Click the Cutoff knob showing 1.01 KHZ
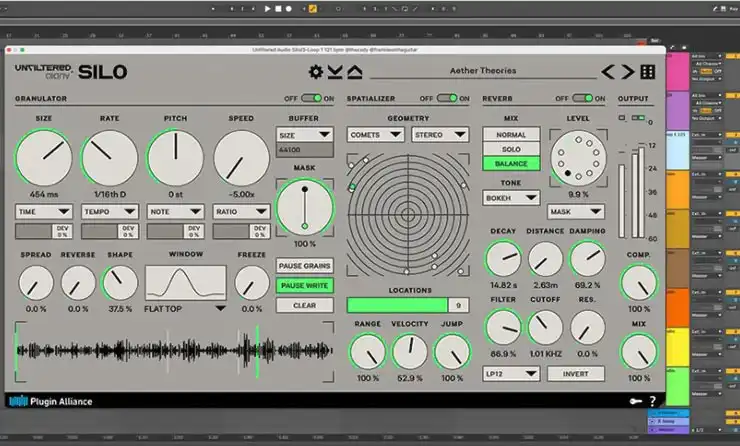The width and height of the screenshot is (740, 446). click(545, 328)
